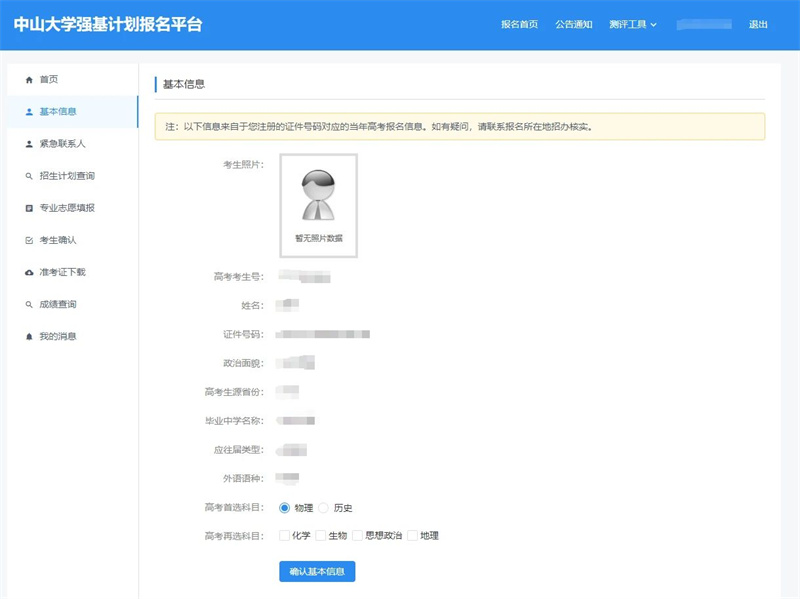Click the 毕业中学名称 label
The image size is (800, 599).
pos(234,421)
